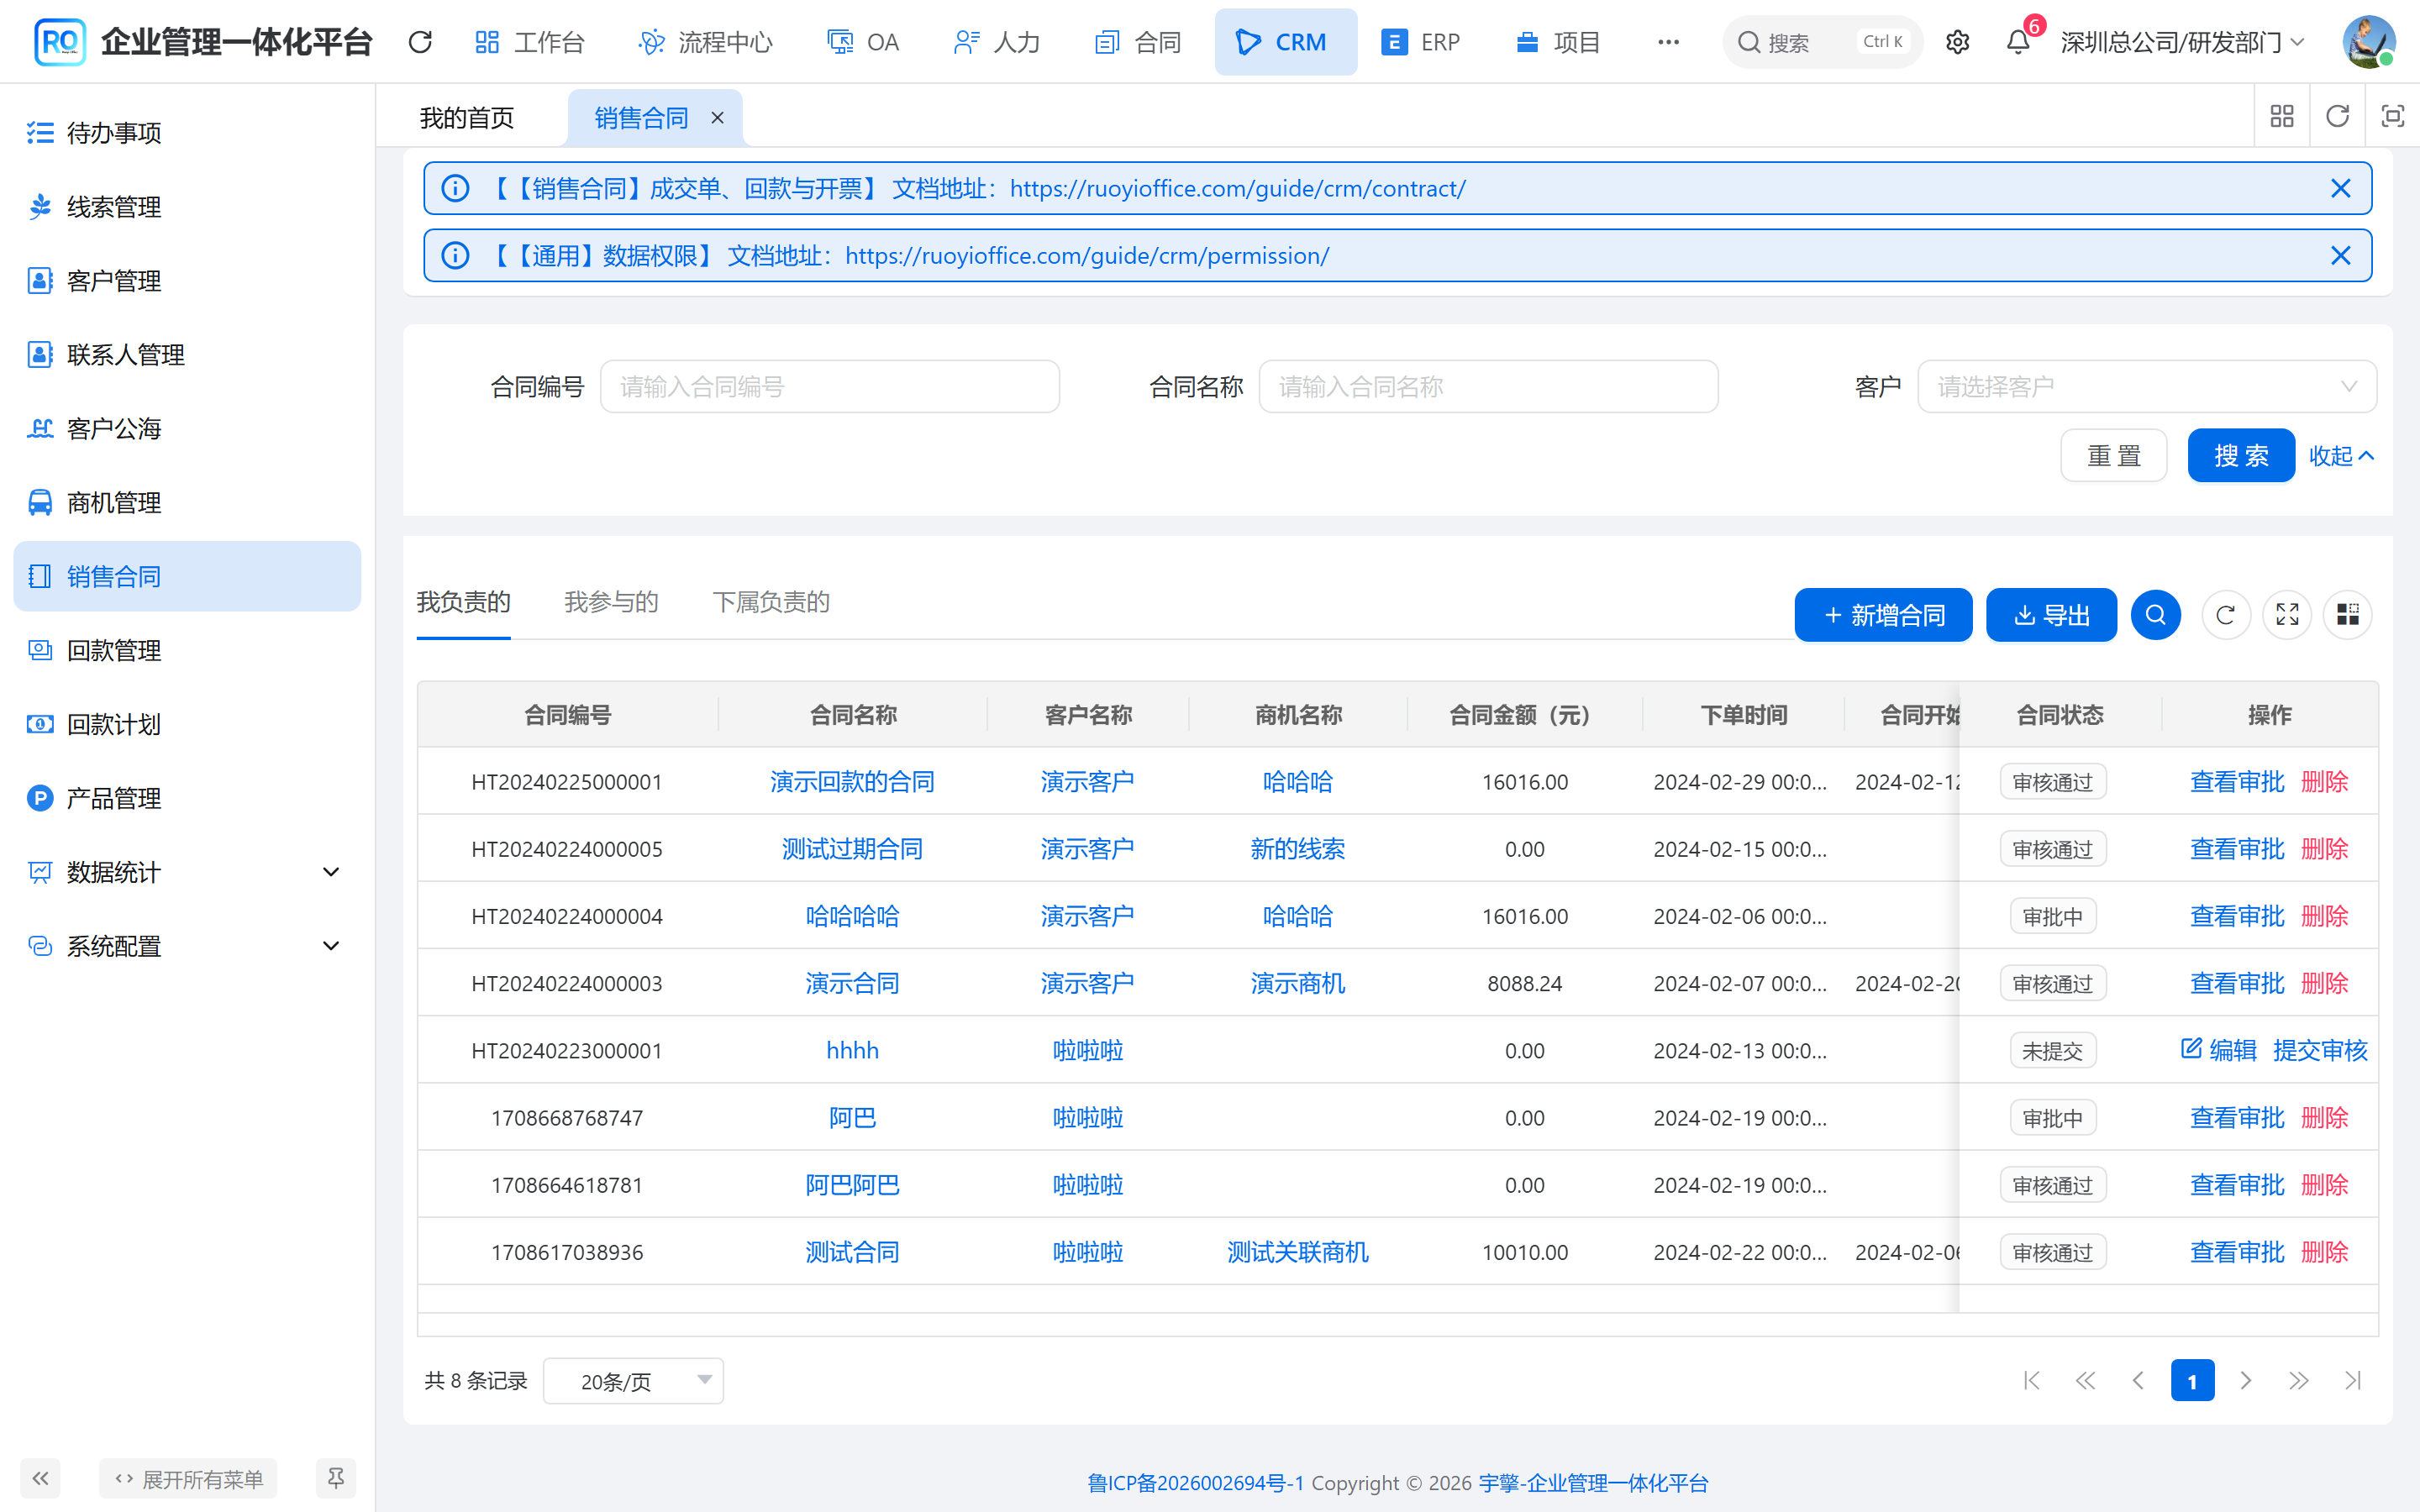Click the 新增合同 button
This screenshot has width=2420, height=1512.
(1883, 615)
